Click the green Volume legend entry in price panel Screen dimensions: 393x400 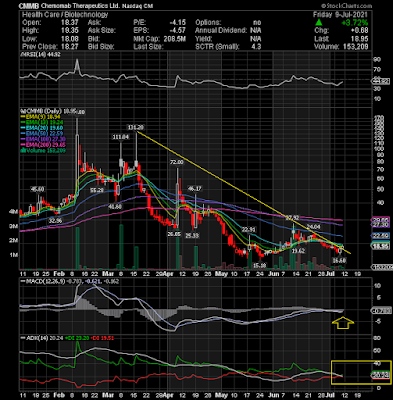[x=43, y=151]
